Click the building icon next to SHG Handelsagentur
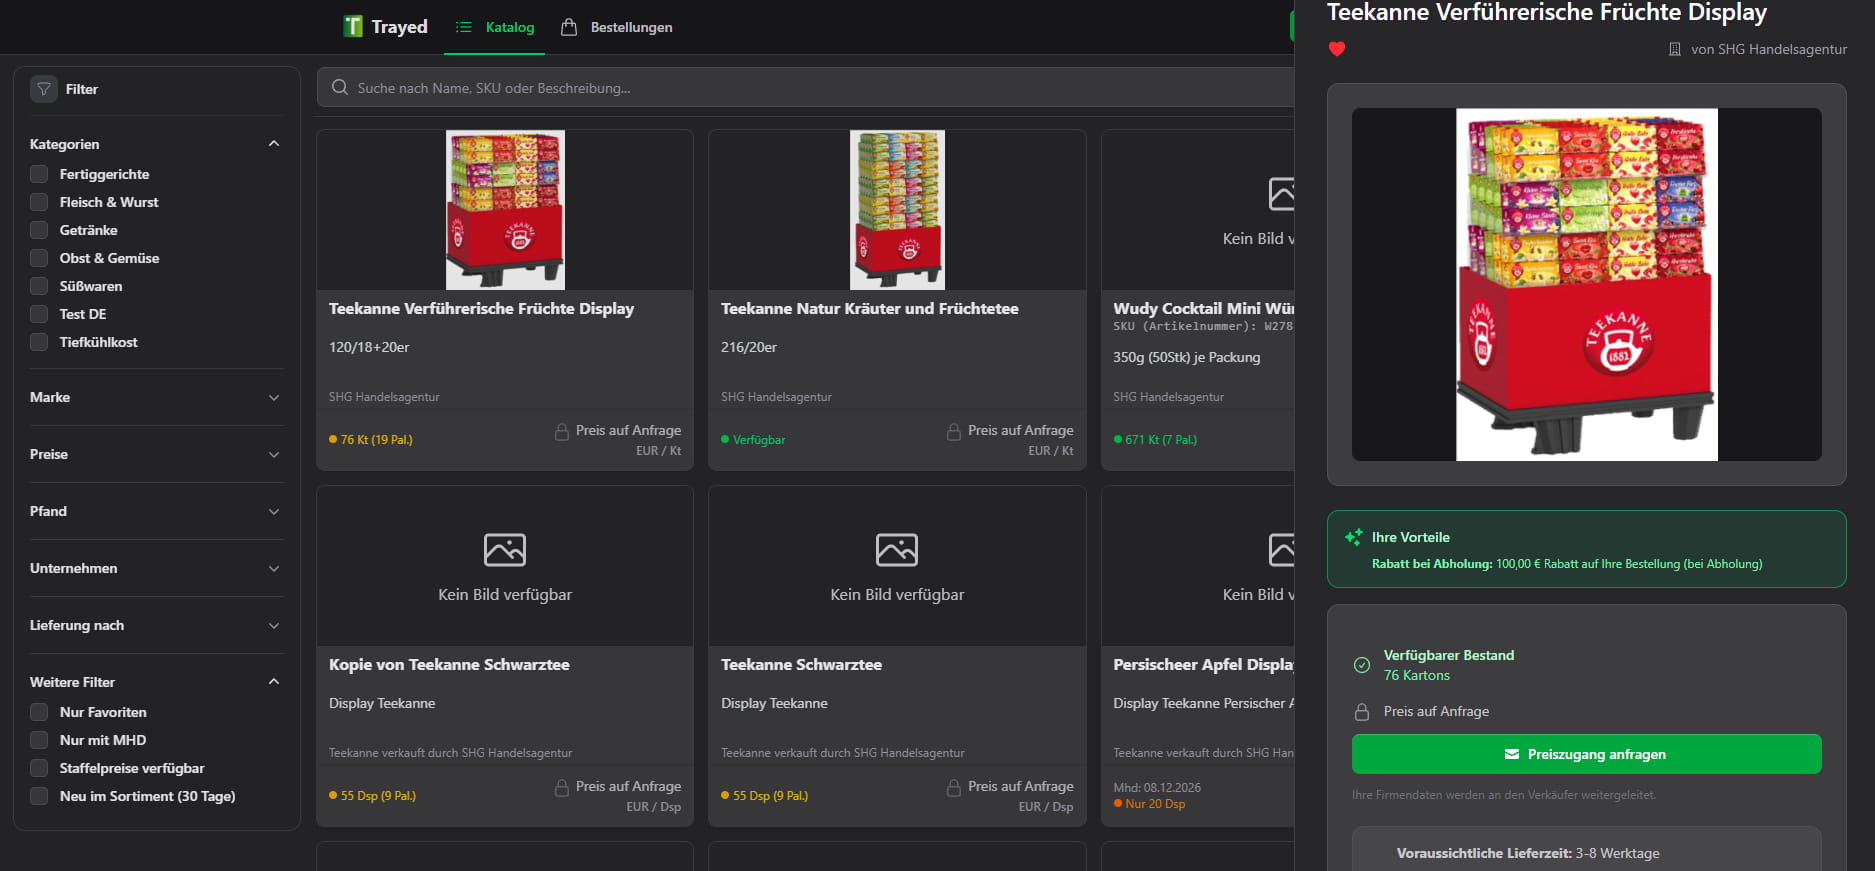 point(1675,49)
